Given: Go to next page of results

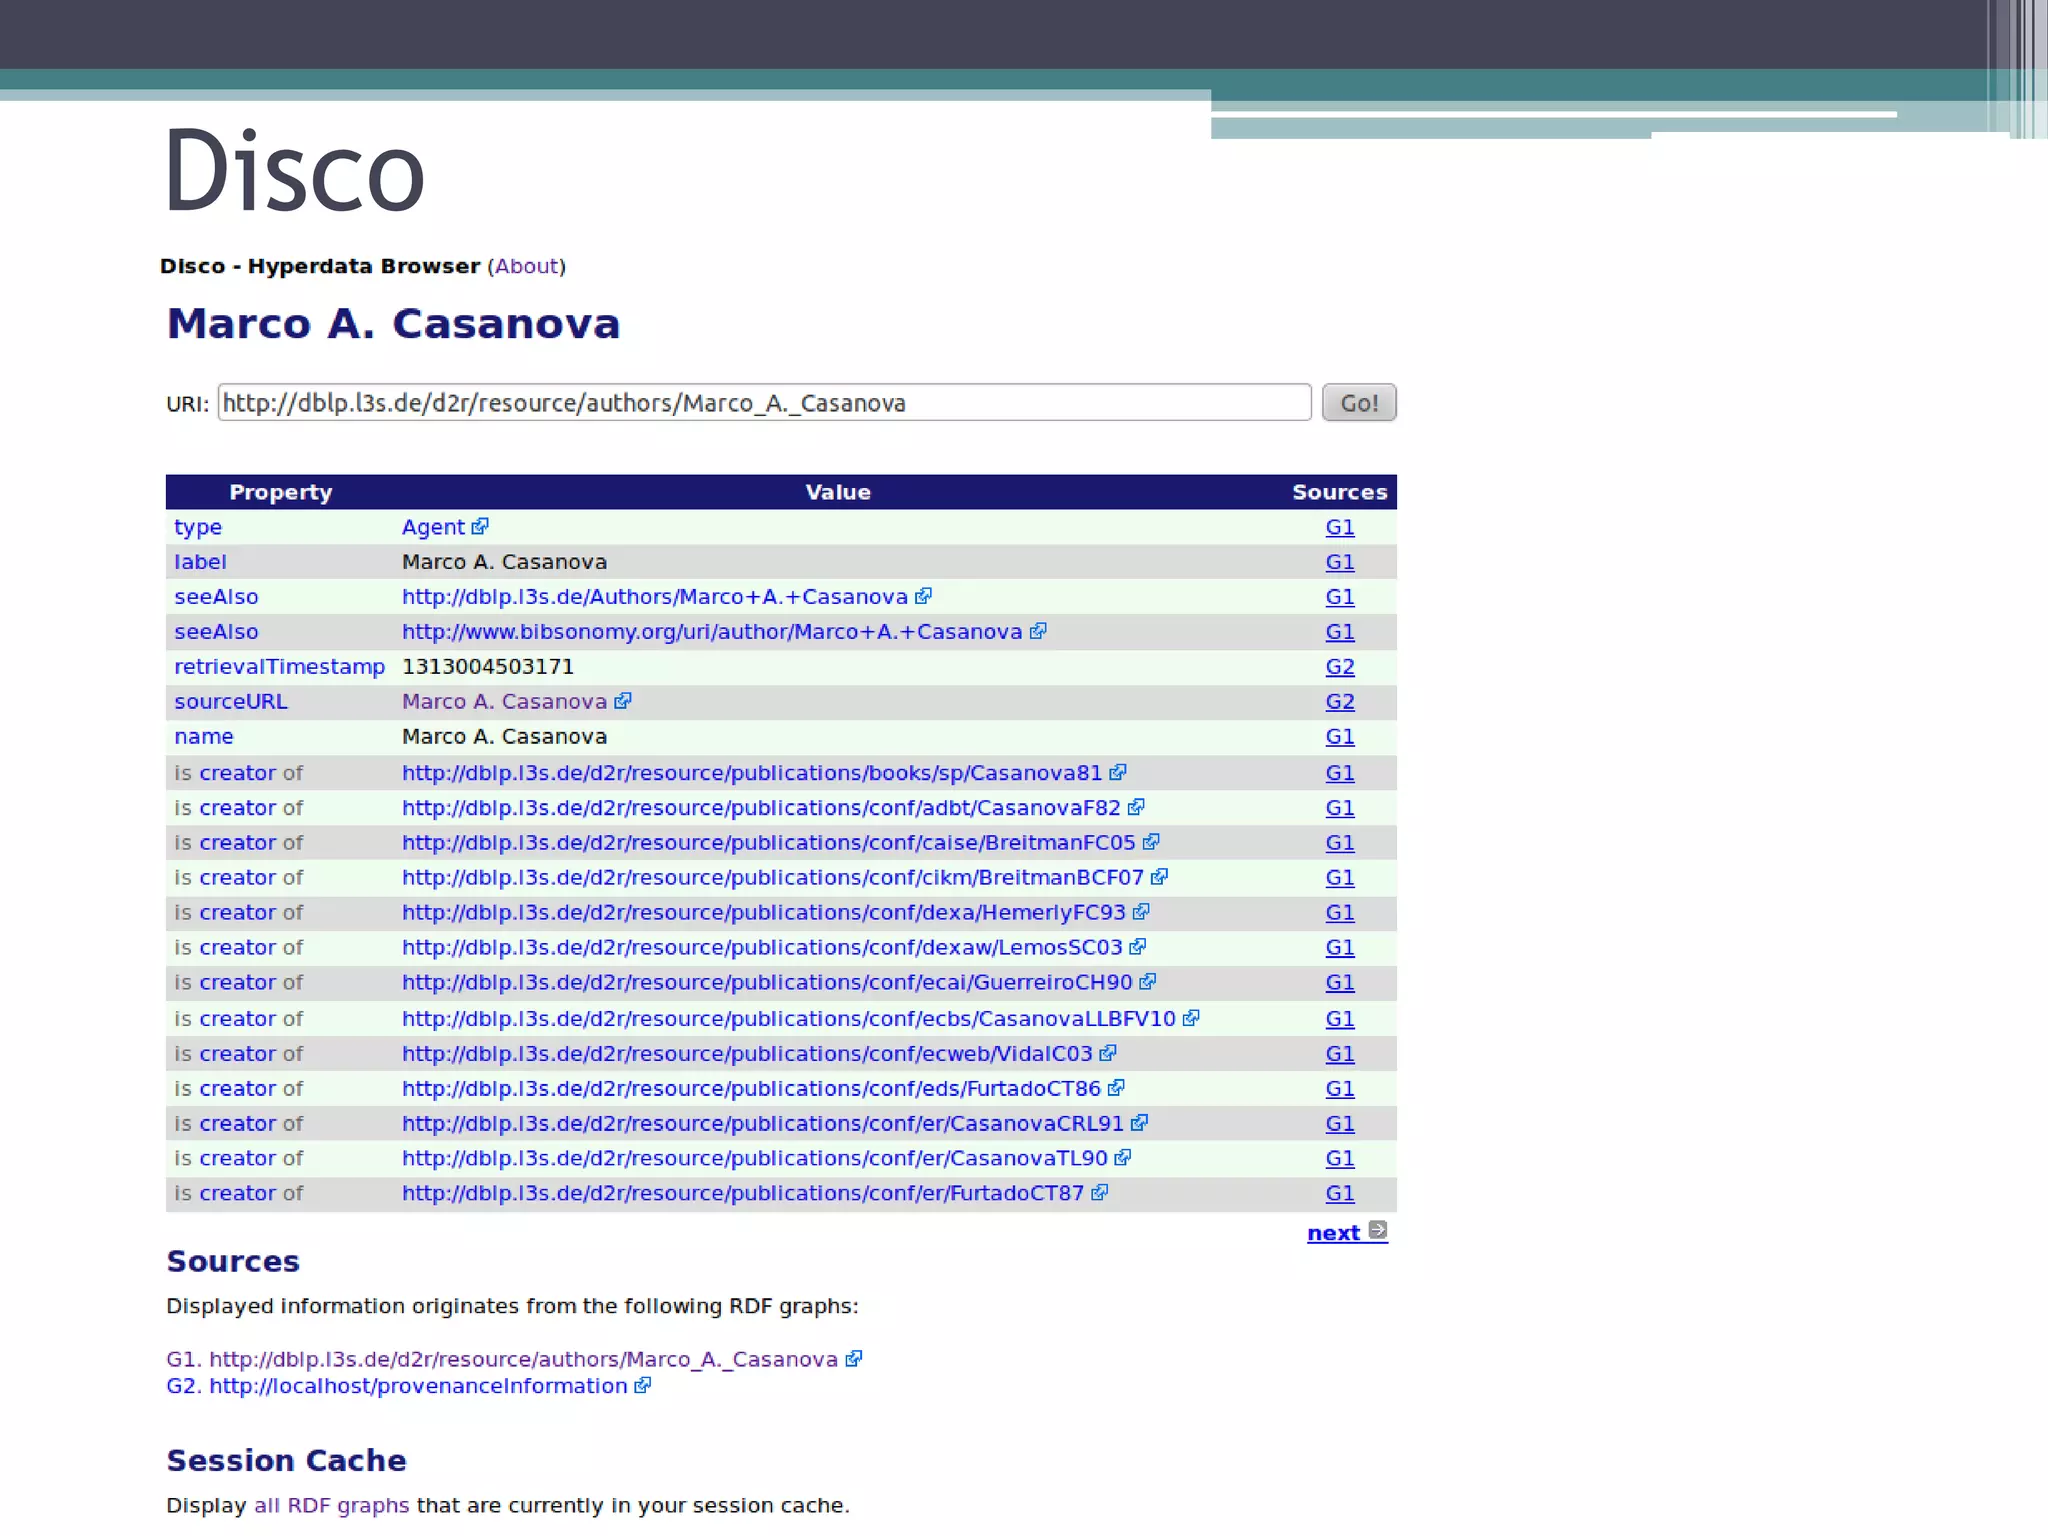Looking at the screenshot, I should [x=1333, y=1233].
